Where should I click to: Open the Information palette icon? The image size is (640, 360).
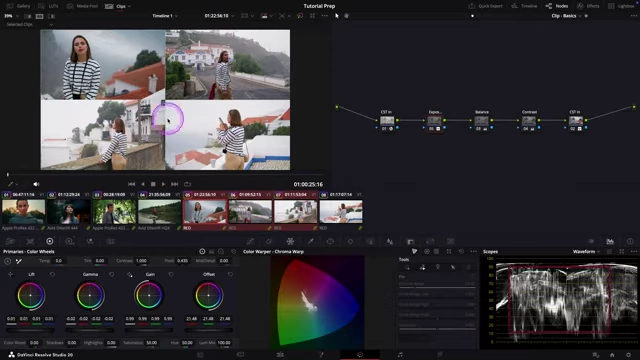[x=630, y=241]
